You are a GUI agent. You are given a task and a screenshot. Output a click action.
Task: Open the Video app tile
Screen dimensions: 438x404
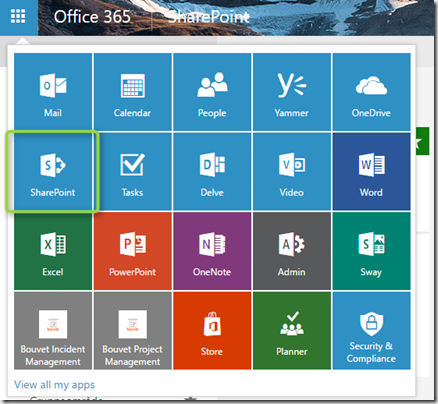click(x=292, y=172)
